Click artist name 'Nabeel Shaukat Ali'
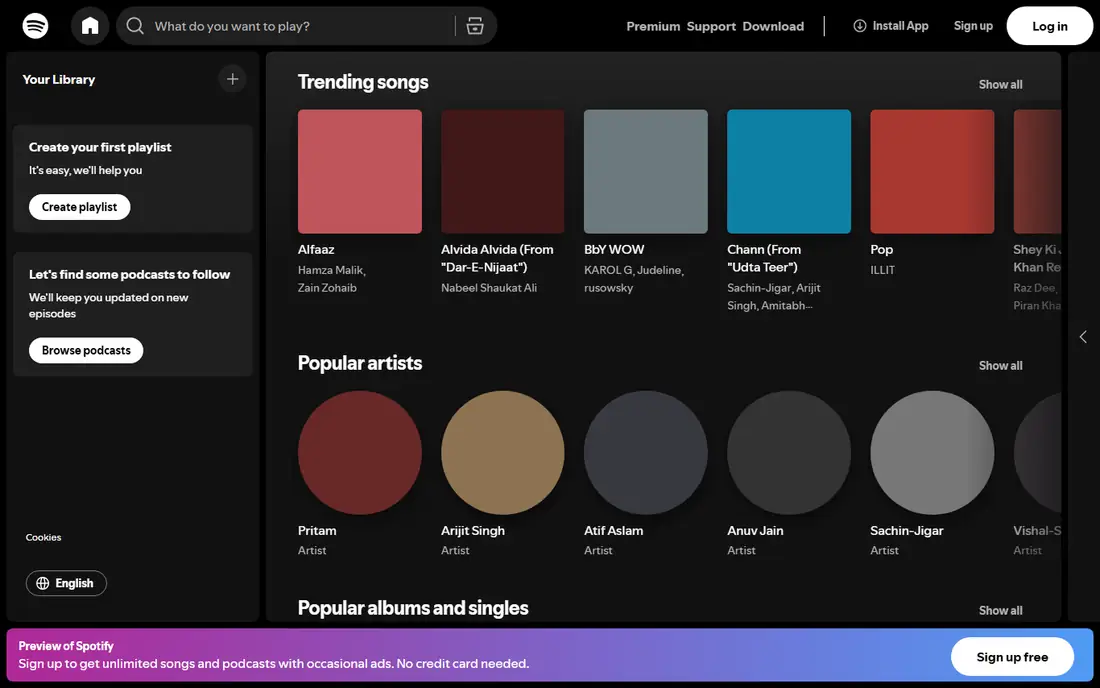 [x=489, y=288]
